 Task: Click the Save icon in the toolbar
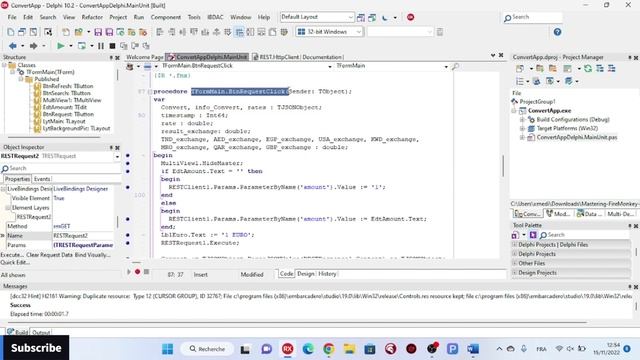pyautogui.click(x=98, y=32)
